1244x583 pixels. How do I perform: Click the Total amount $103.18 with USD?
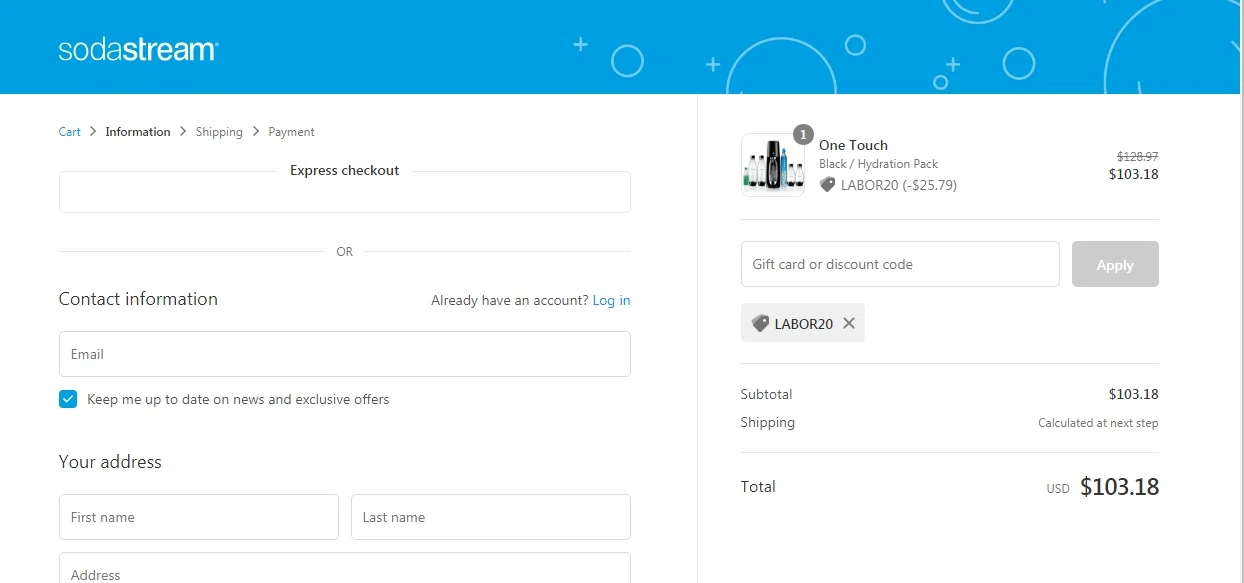tap(1103, 487)
